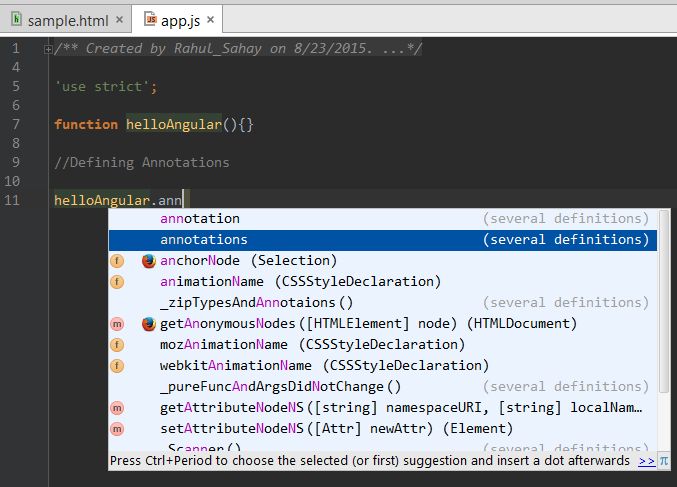Image resolution: width=677 pixels, height=487 pixels.
Task: Select the getAttributeNodeNS suggestion
Action: (383, 408)
